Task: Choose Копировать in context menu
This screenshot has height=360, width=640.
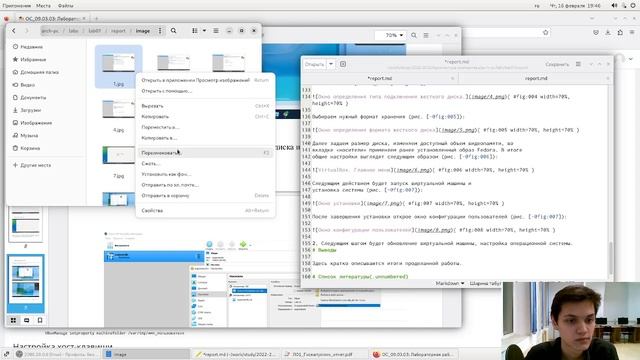Action: click(x=205, y=116)
